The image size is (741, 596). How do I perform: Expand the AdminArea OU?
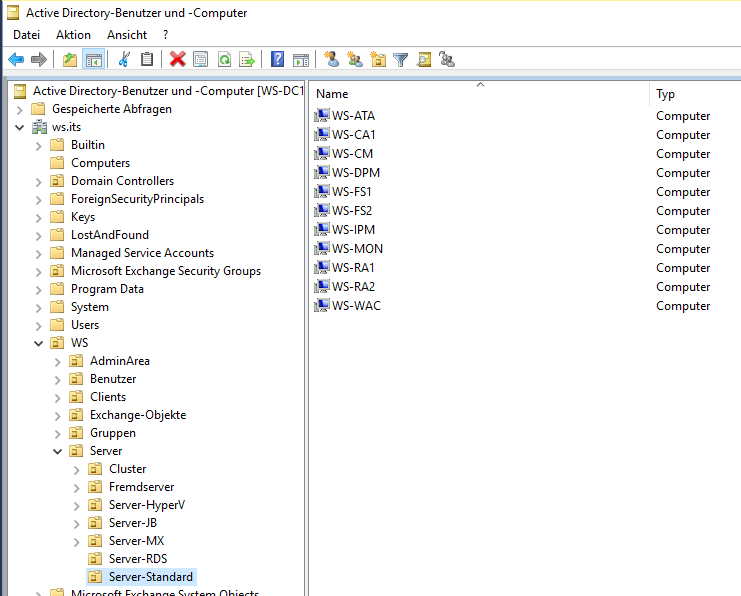click(58, 362)
